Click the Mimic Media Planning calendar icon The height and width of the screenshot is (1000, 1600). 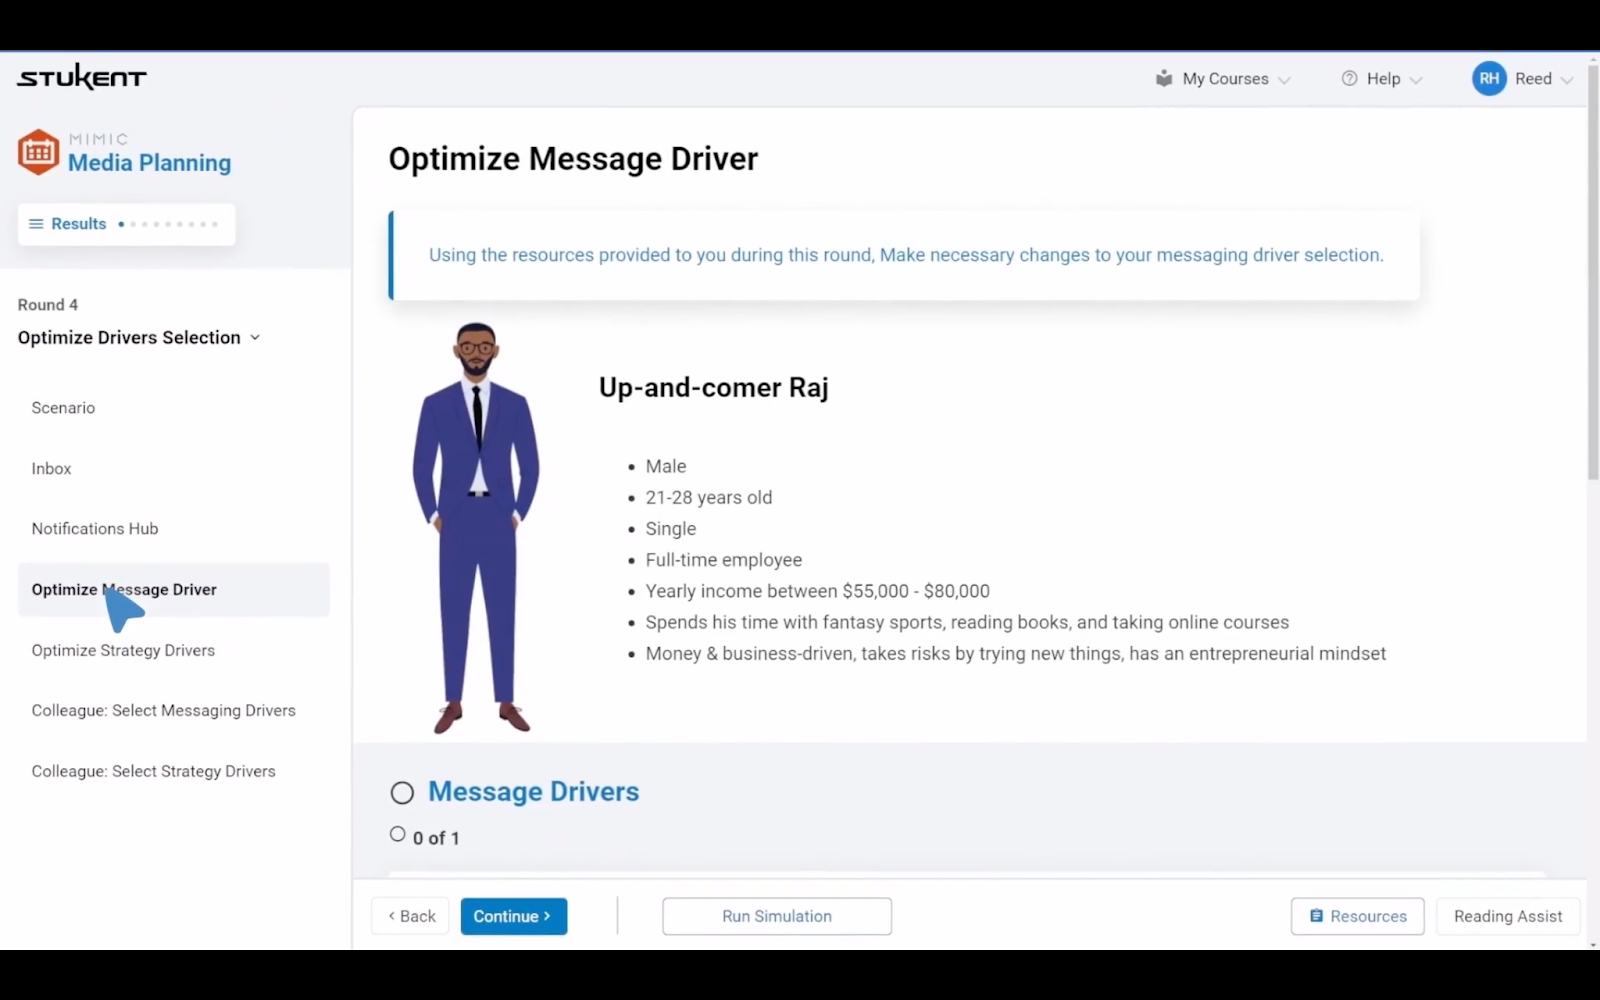(x=38, y=152)
